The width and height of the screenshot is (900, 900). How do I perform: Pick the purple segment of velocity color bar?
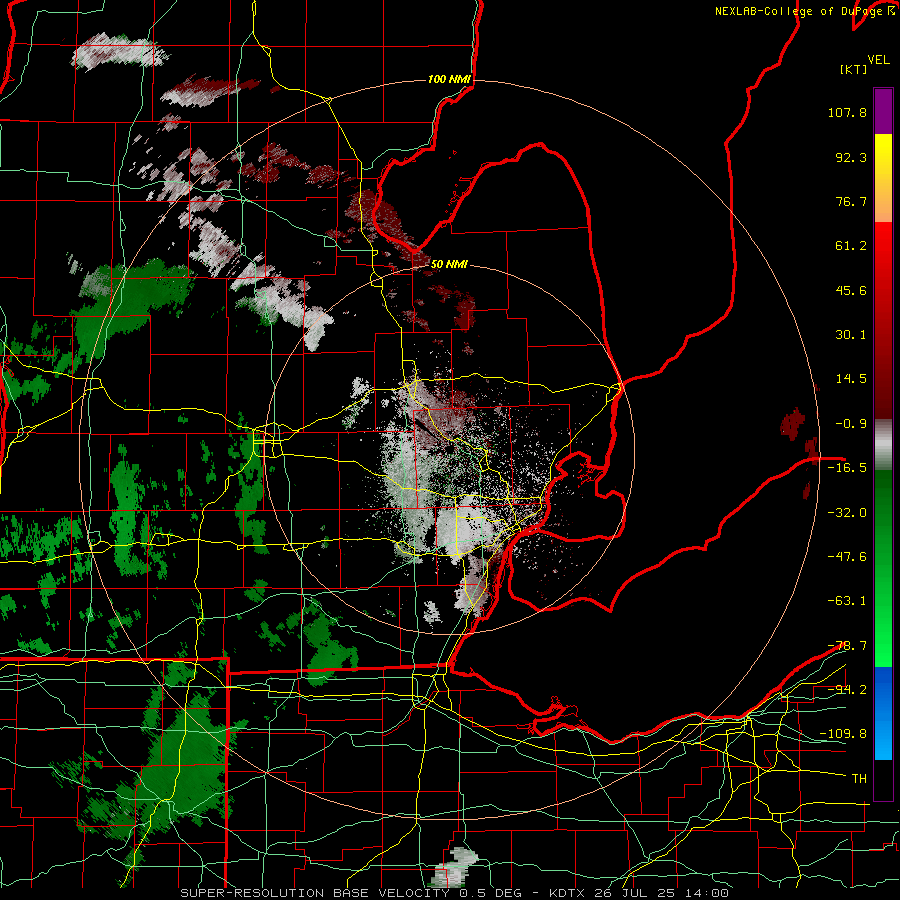883,111
